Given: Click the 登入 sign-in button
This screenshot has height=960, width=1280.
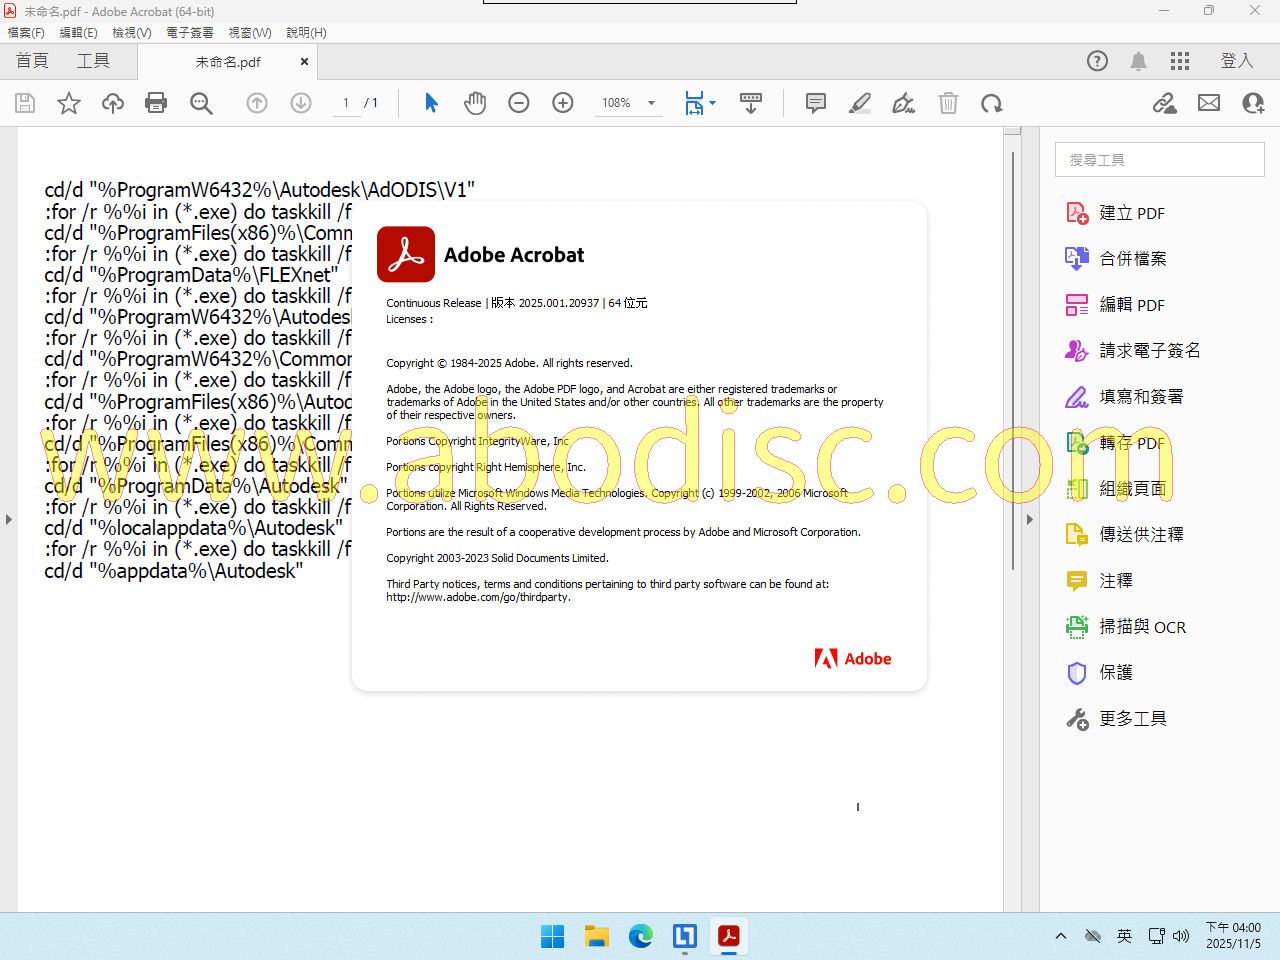Looking at the screenshot, I should pos(1236,61).
